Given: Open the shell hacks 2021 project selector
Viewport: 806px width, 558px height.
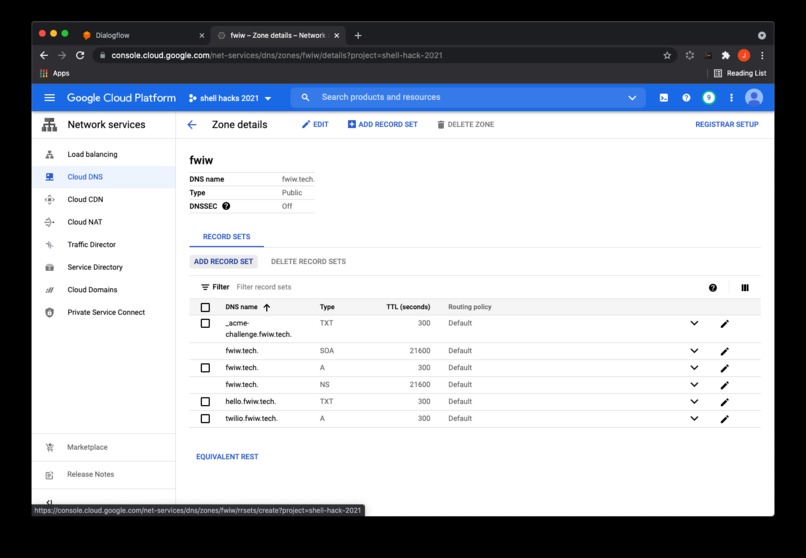Looking at the screenshot, I should click(x=230, y=98).
